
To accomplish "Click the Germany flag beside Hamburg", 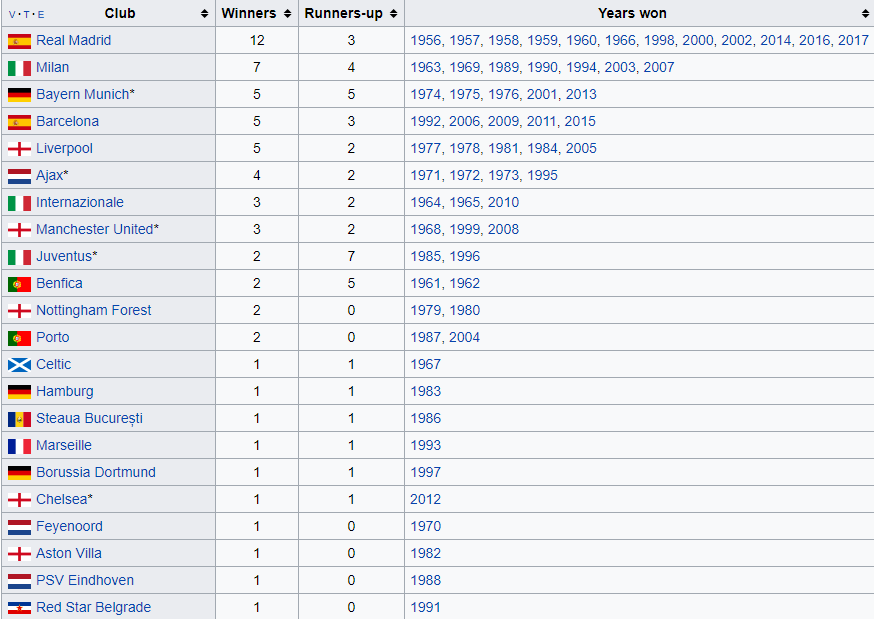I will pos(20,392).
